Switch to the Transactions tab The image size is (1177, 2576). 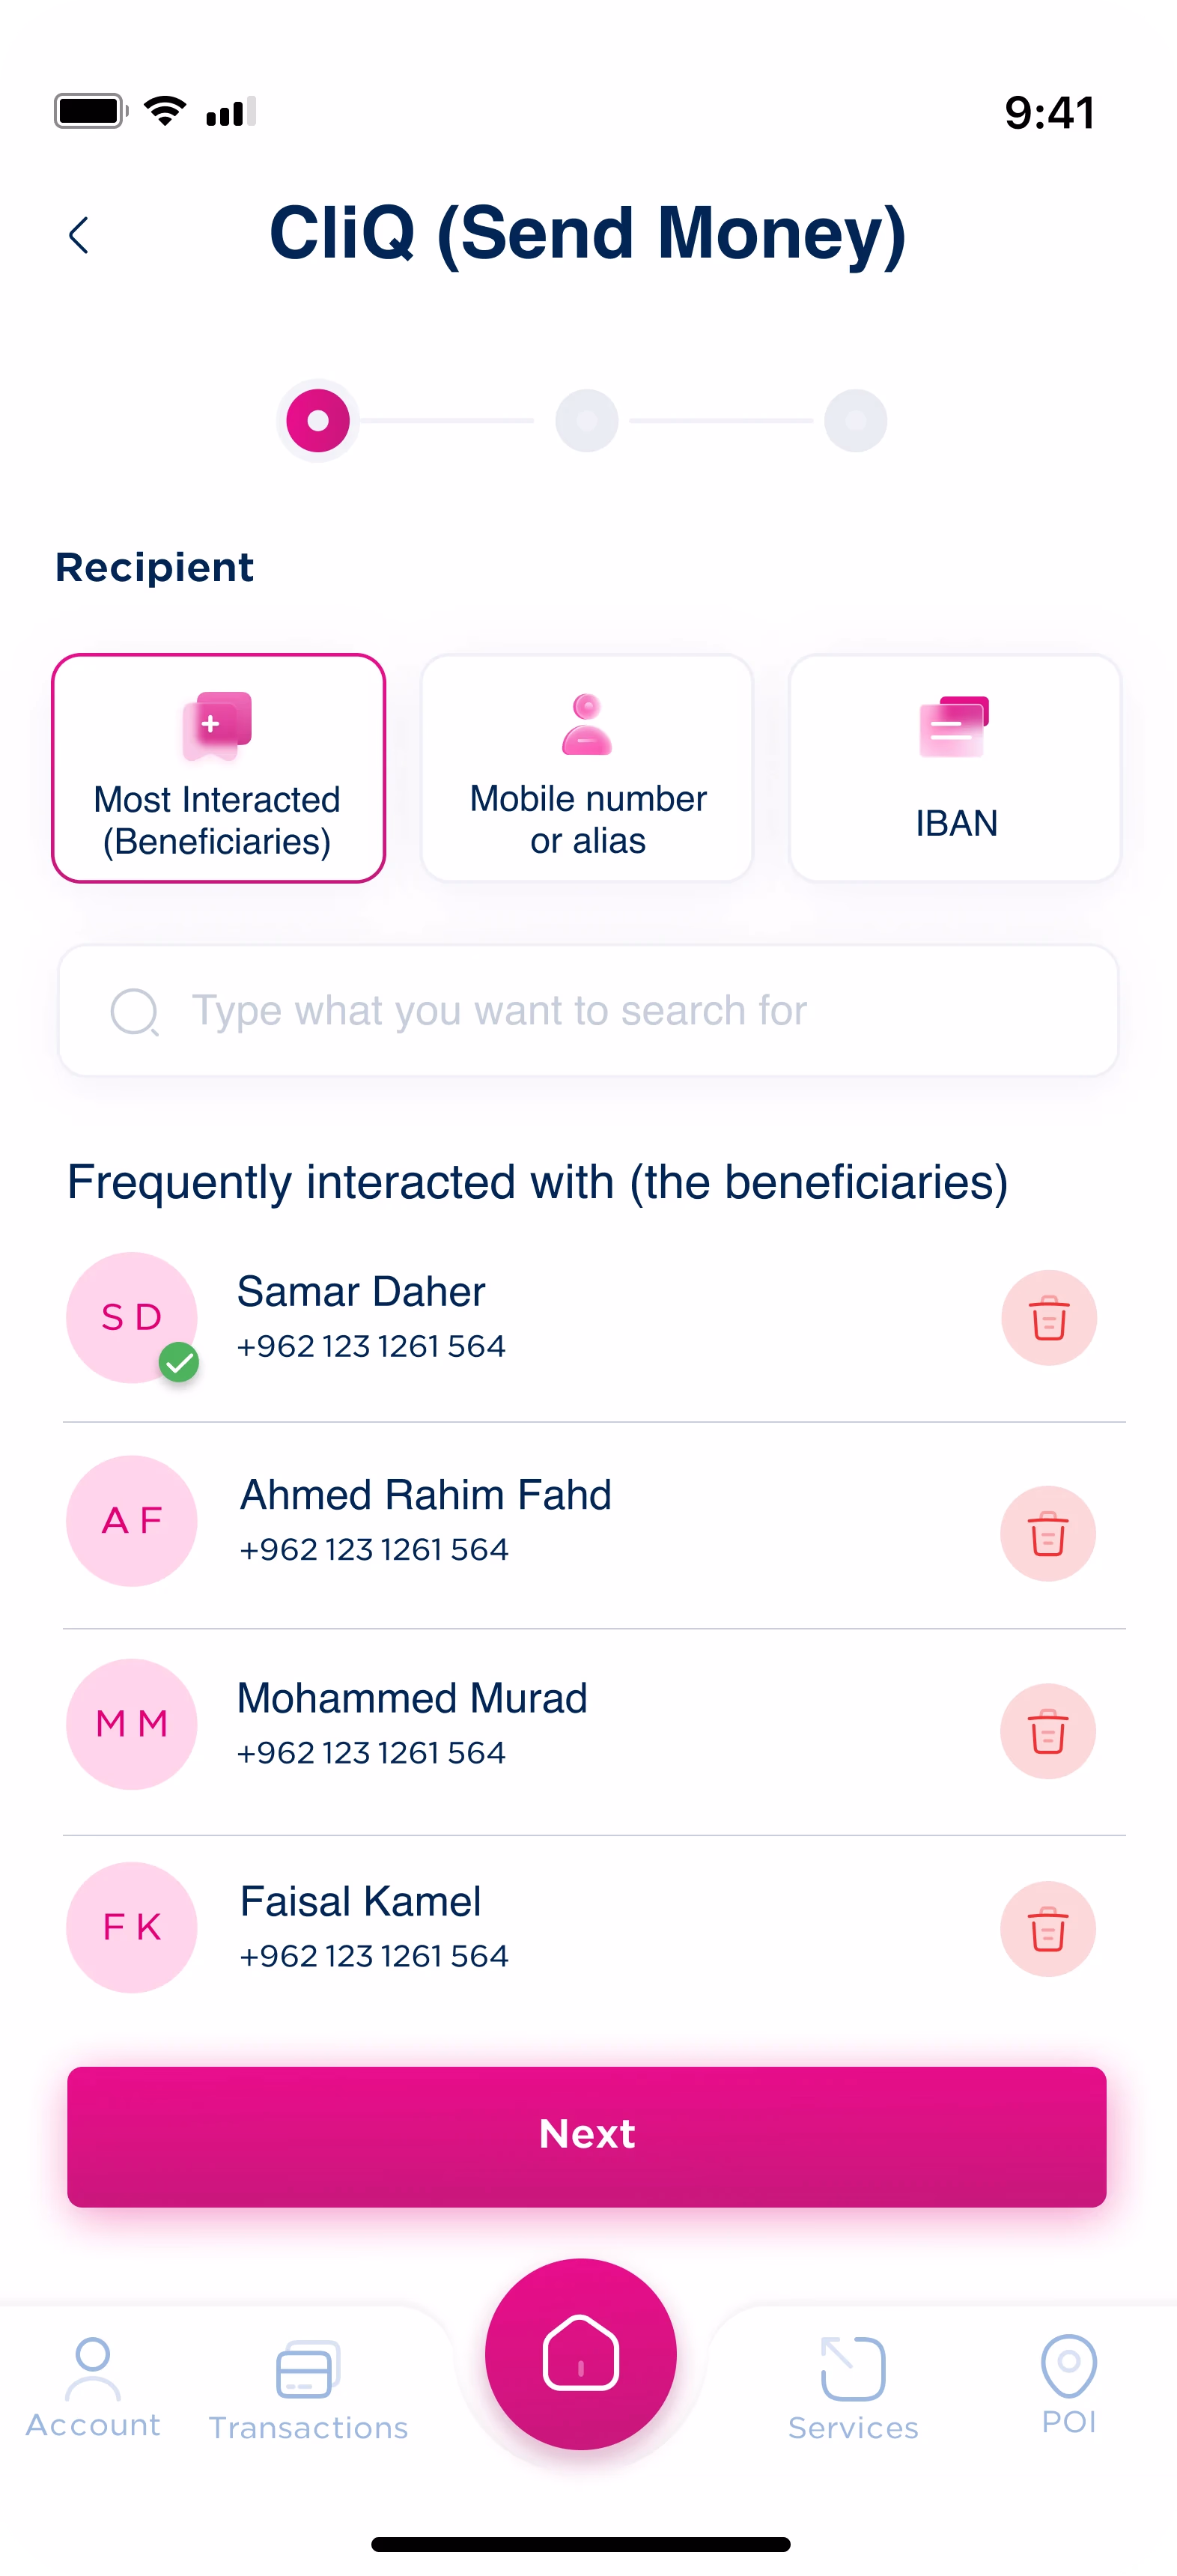pyautogui.click(x=308, y=2389)
